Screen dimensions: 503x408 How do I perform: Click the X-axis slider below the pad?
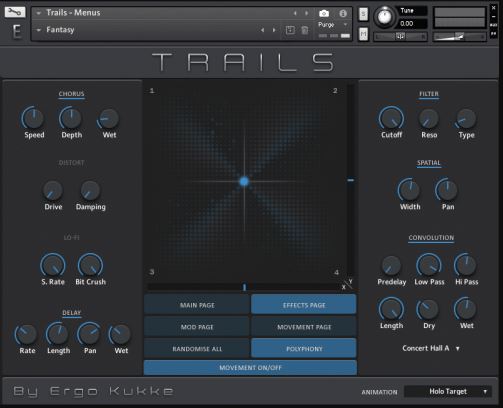coord(244,287)
